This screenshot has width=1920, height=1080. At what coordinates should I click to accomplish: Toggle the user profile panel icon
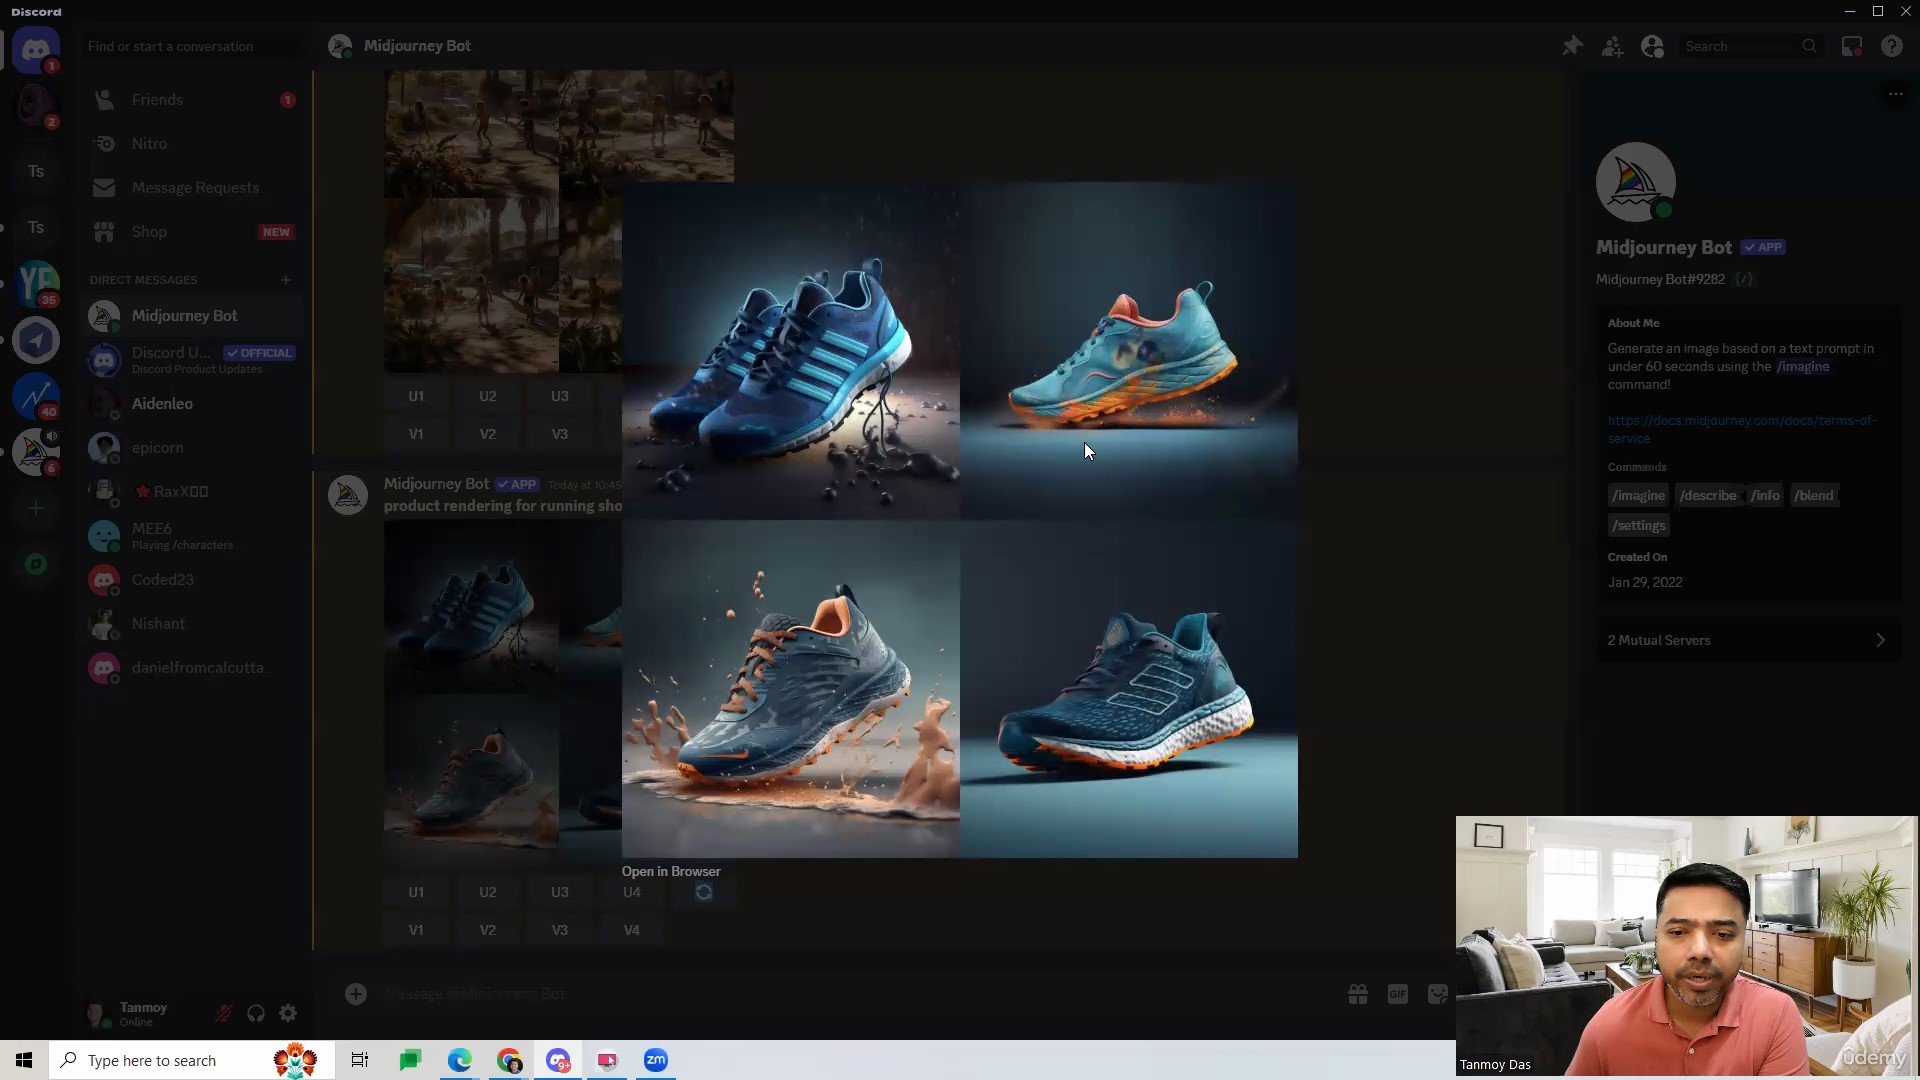click(x=1652, y=46)
